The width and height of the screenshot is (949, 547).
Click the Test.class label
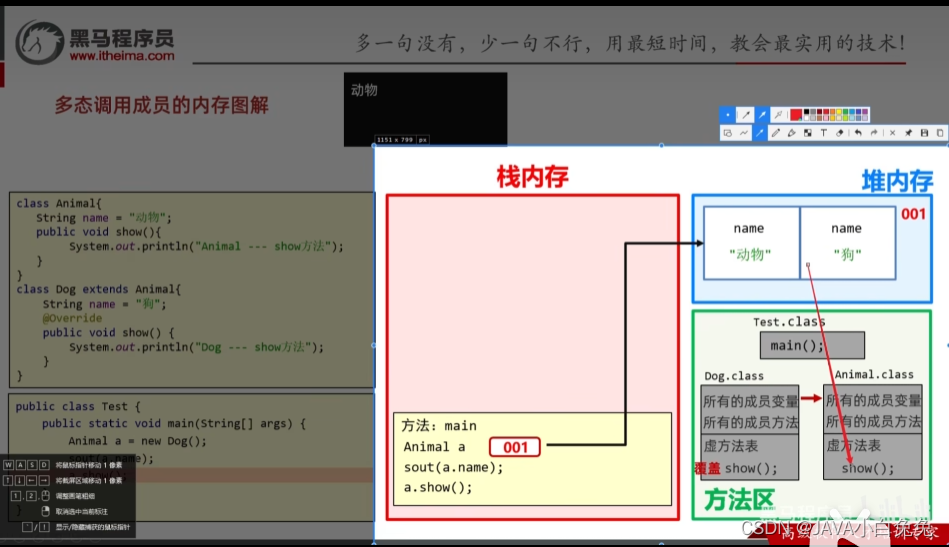789,322
